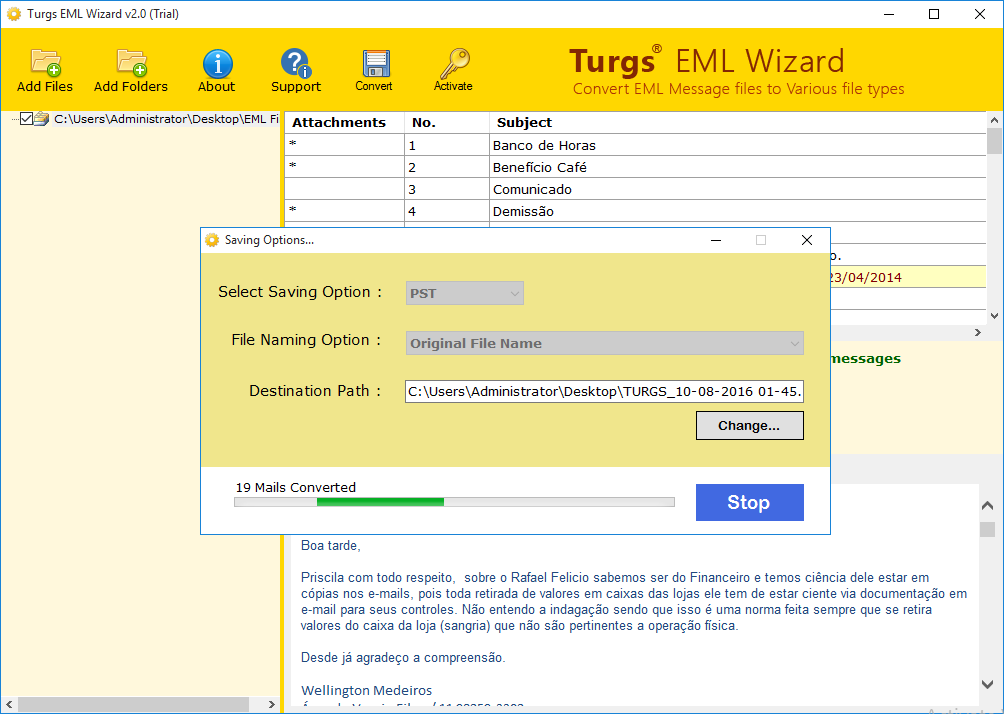This screenshot has height=714, width=1004.
Task: Click right arrow of email list horizontal scrollbar
Action: point(978,332)
